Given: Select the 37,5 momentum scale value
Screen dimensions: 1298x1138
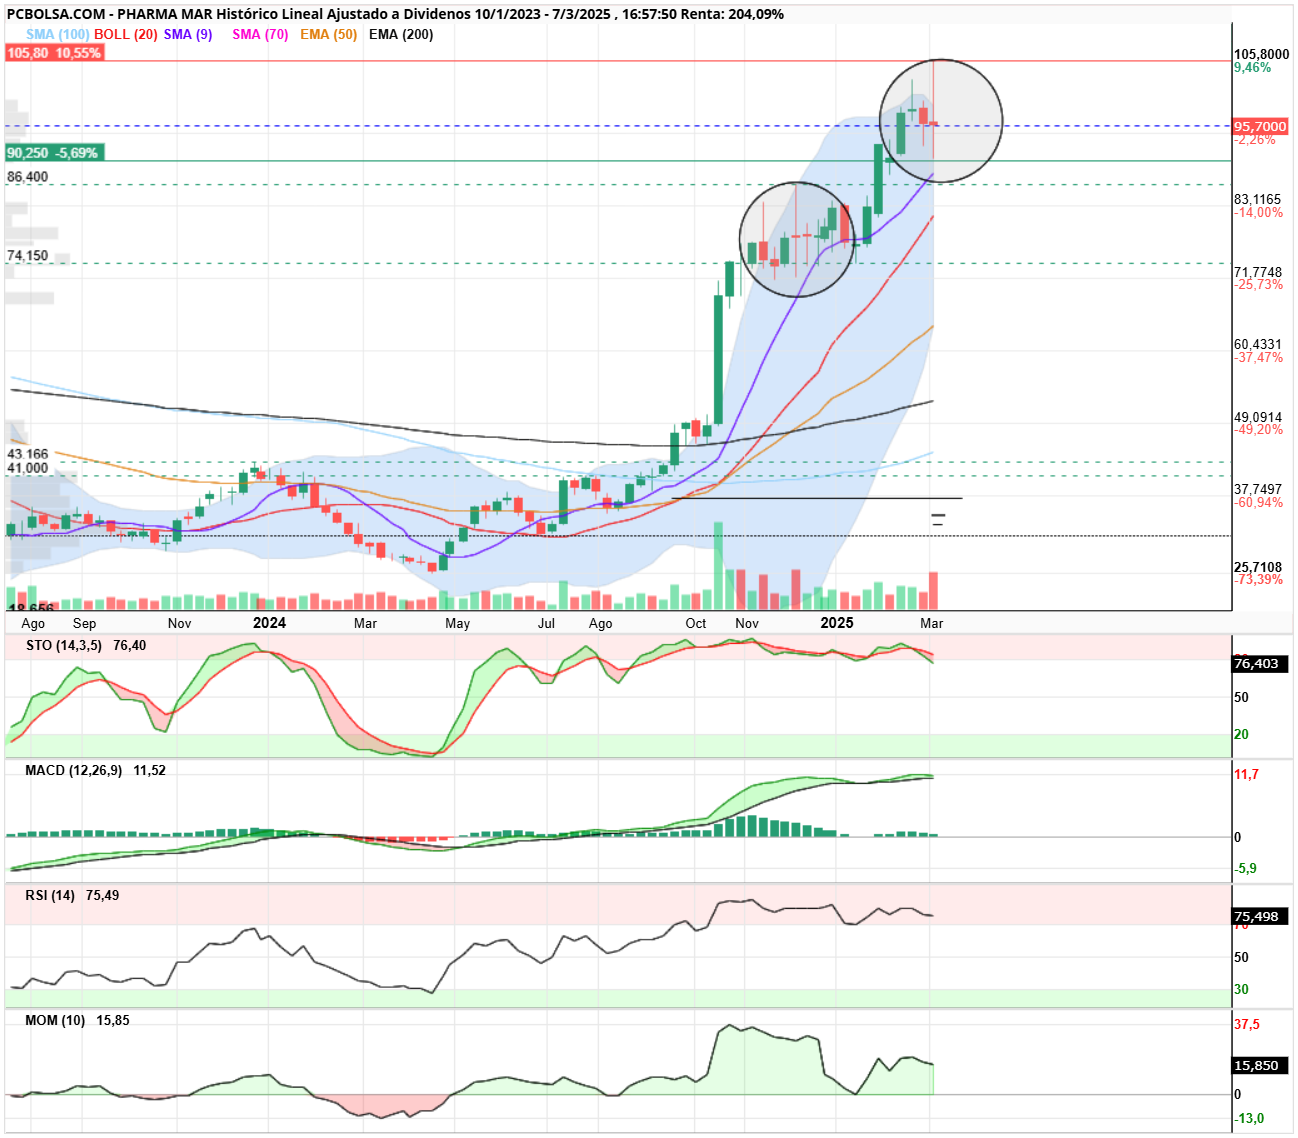Looking at the screenshot, I should point(1247,1025).
